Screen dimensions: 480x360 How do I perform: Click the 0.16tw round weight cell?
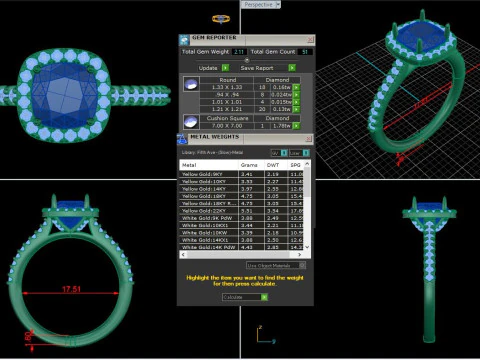pos(282,87)
